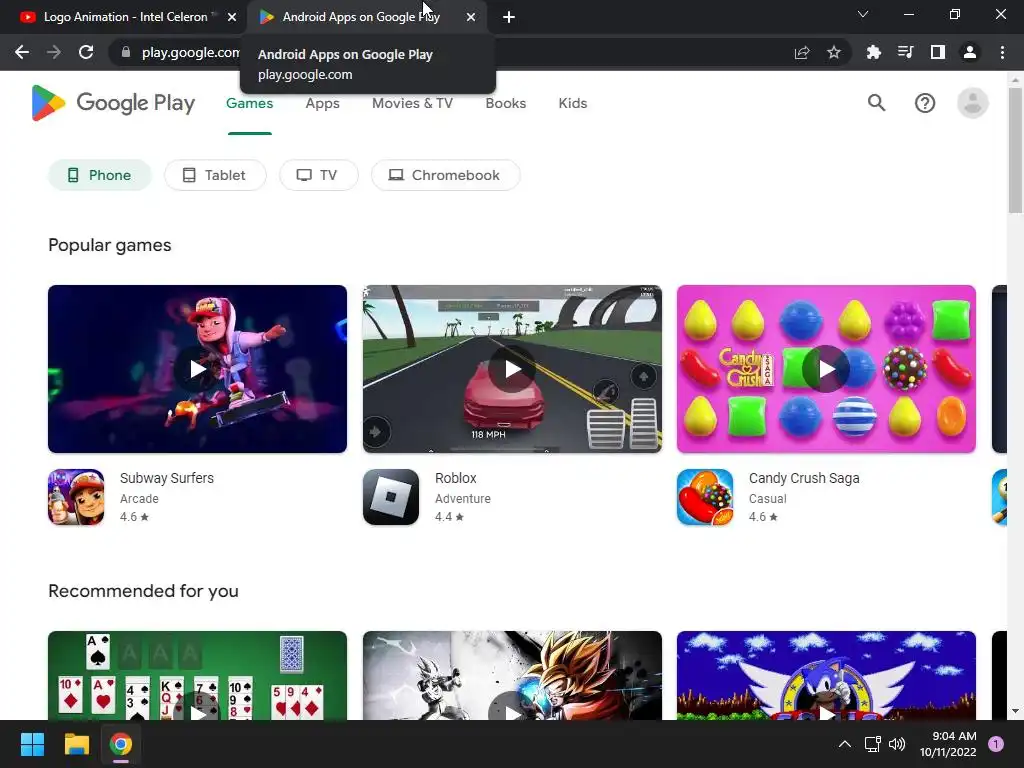Go forward in browser history
Image resolution: width=1024 pixels, height=768 pixels.
pos(54,52)
